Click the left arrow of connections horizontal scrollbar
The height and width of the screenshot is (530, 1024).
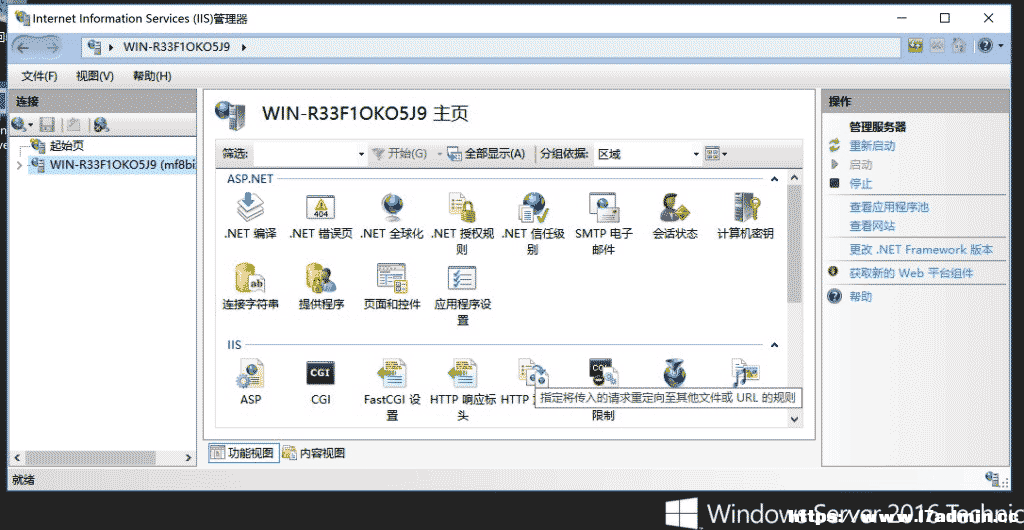click(x=17, y=458)
